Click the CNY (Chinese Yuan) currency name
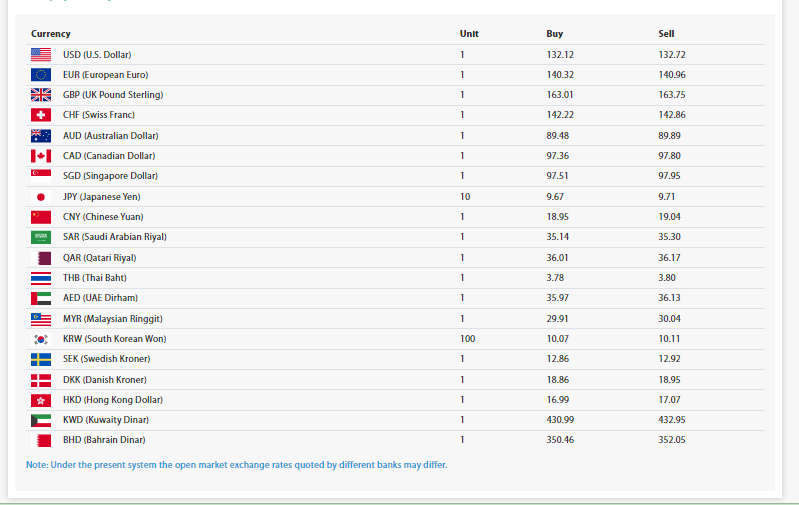The width and height of the screenshot is (799, 505). tap(105, 217)
